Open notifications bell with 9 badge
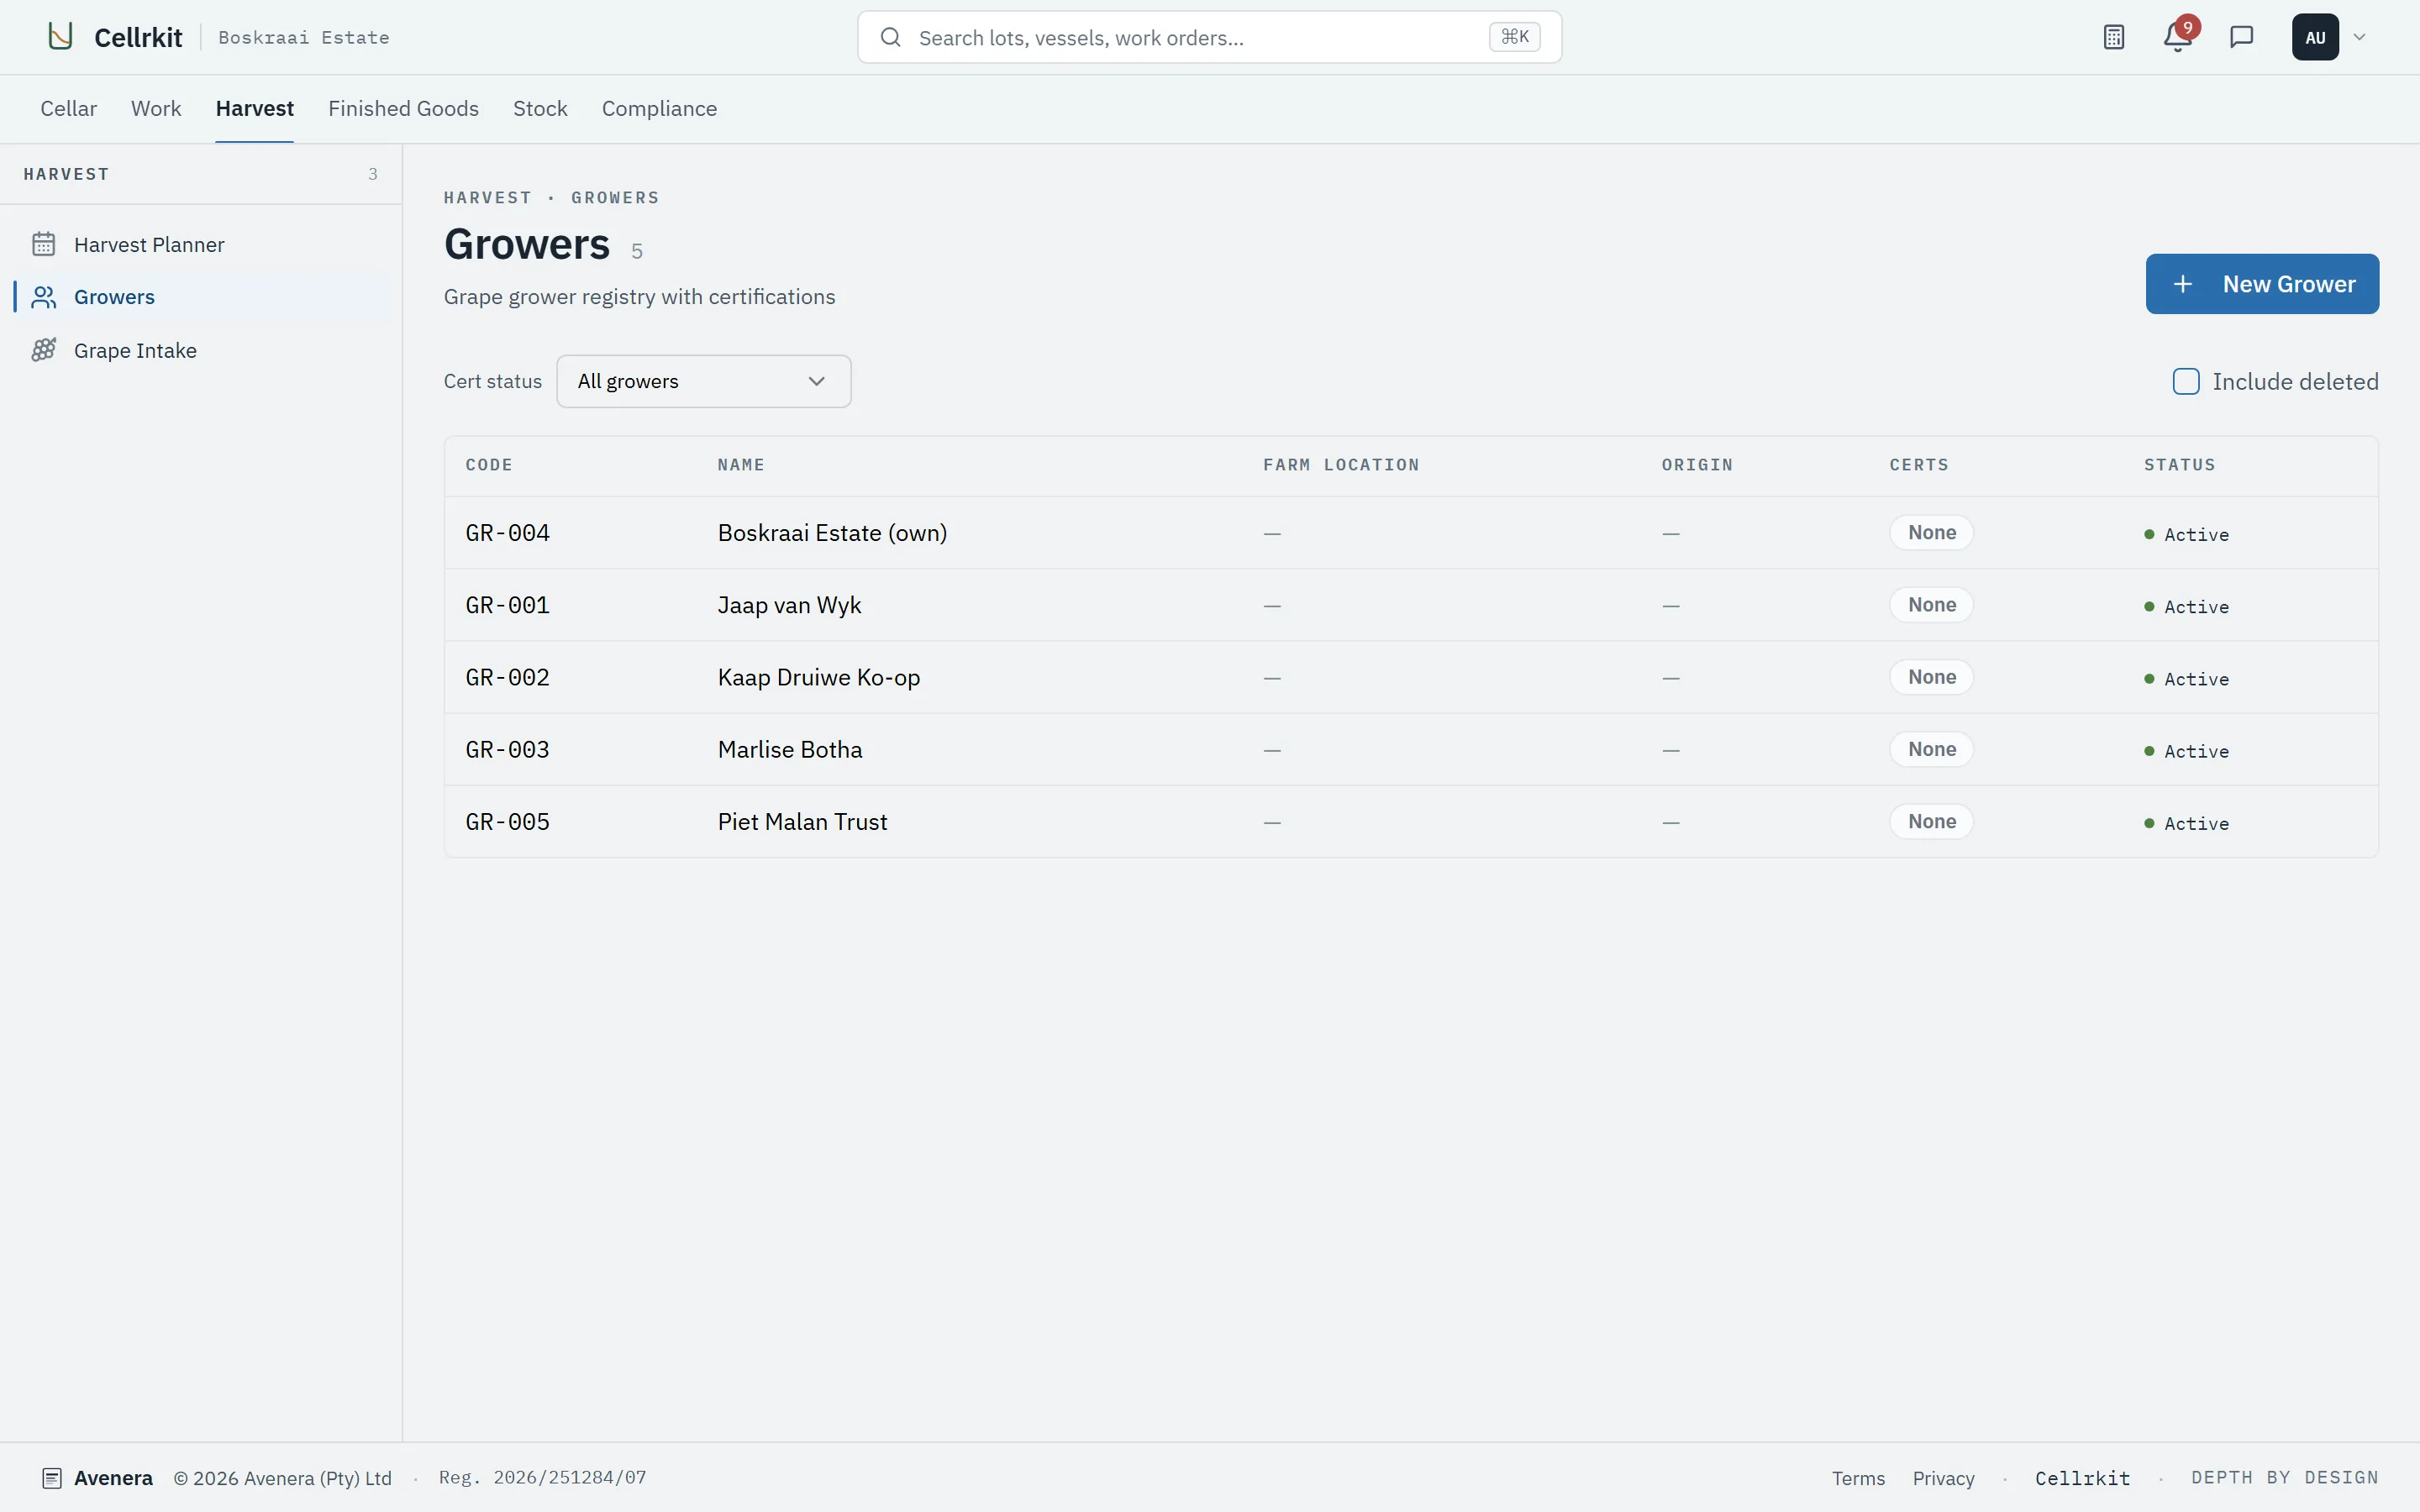The image size is (2420, 1512). tap(2178, 37)
